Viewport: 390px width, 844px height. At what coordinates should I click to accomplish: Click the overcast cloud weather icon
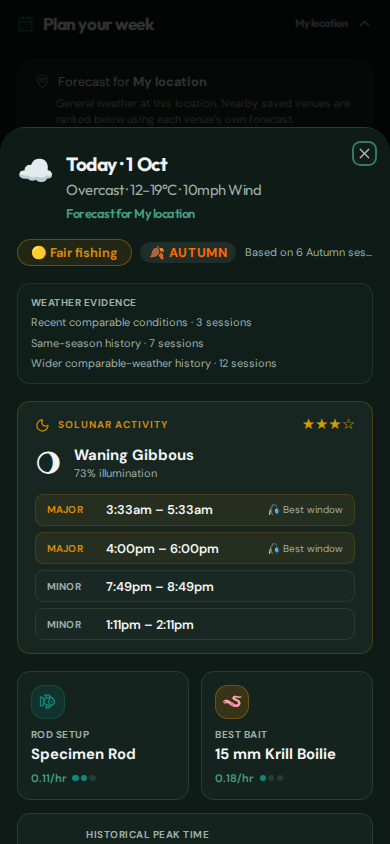(x=36, y=171)
